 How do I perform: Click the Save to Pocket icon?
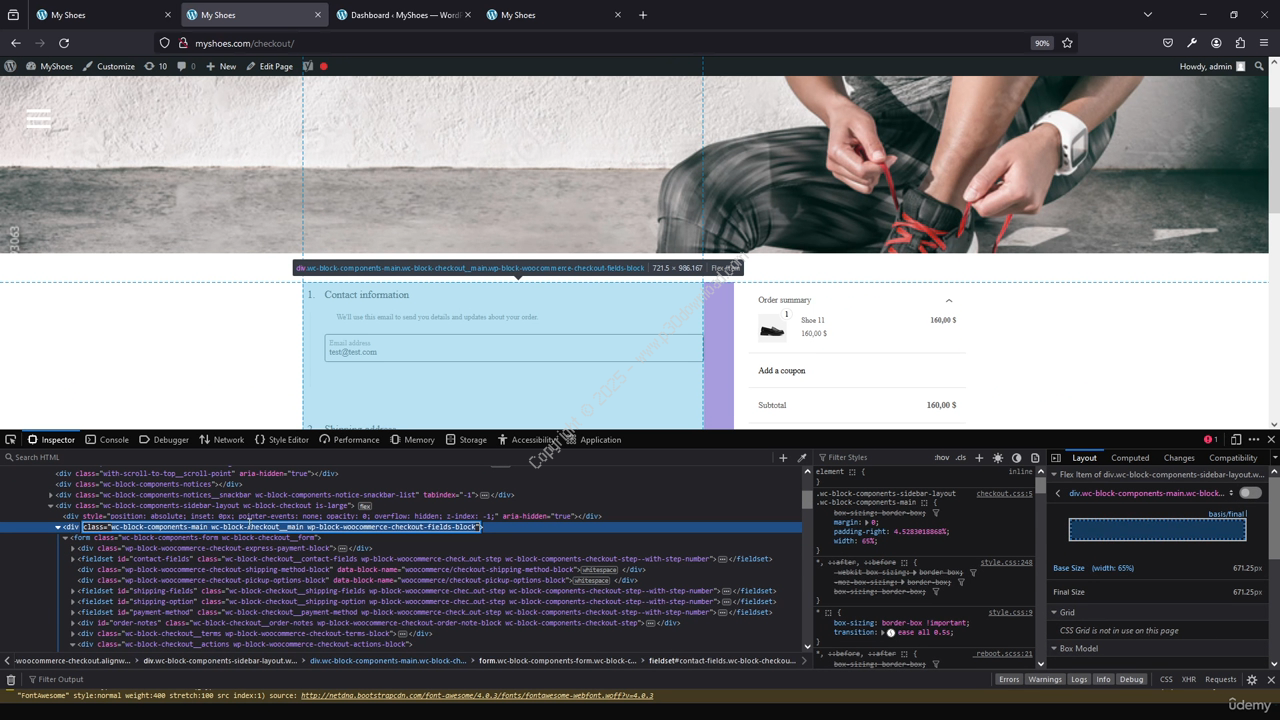tap(1167, 43)
